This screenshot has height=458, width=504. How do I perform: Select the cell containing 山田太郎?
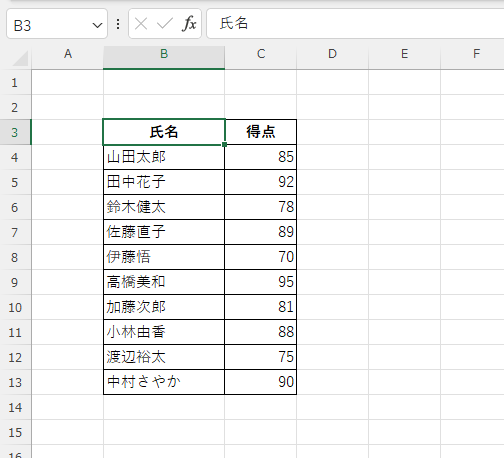164,157
